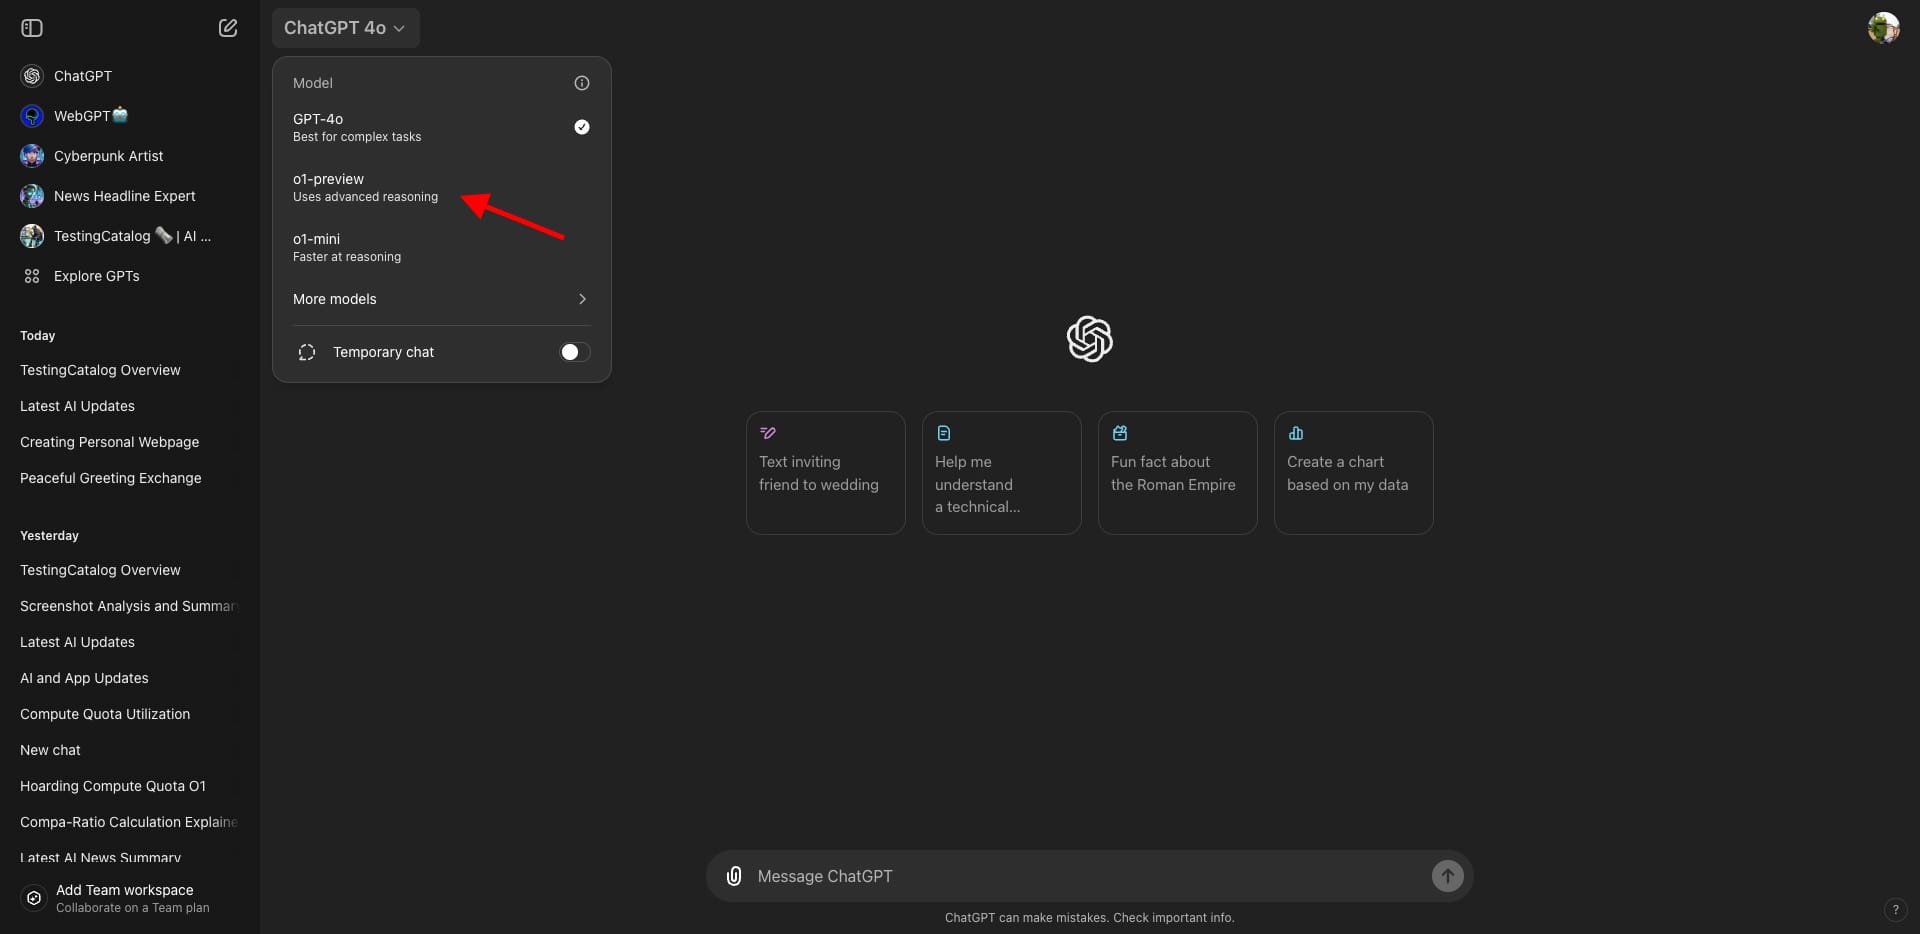Click the send message arrow button
This screenshot has height=934, width=1920.
[x=1447, y=876]
